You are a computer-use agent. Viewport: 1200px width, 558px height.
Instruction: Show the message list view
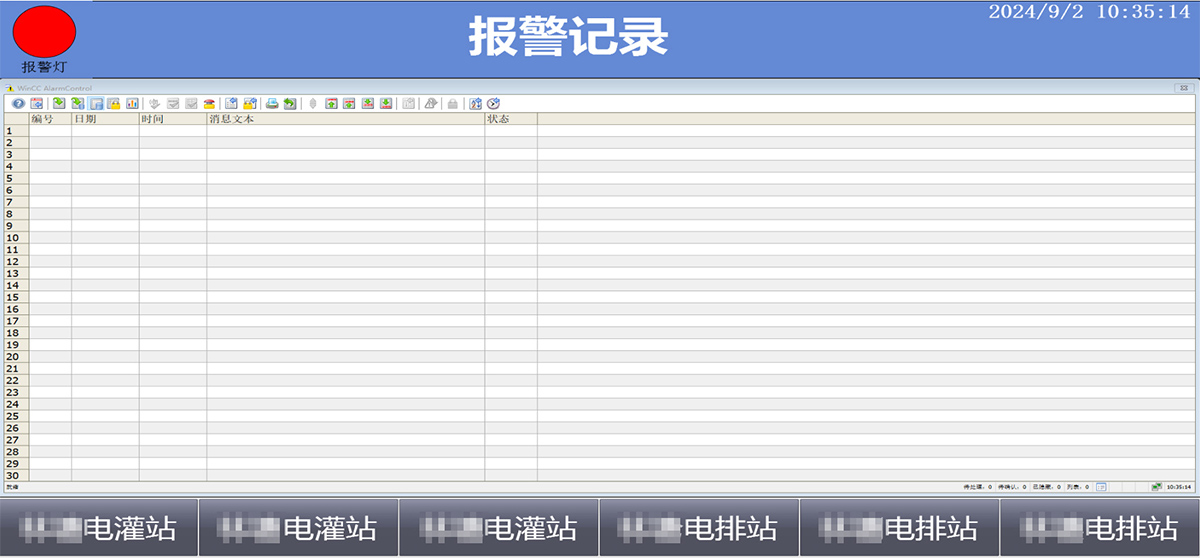pyautogui.click(x=59, y=103)
